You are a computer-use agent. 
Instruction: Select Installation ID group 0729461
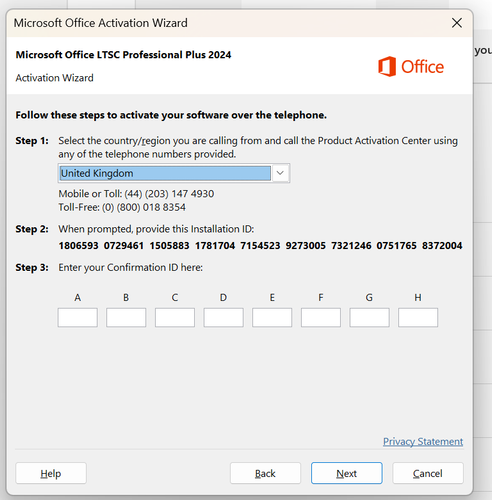pyautogui.click(x=124, y=246)
